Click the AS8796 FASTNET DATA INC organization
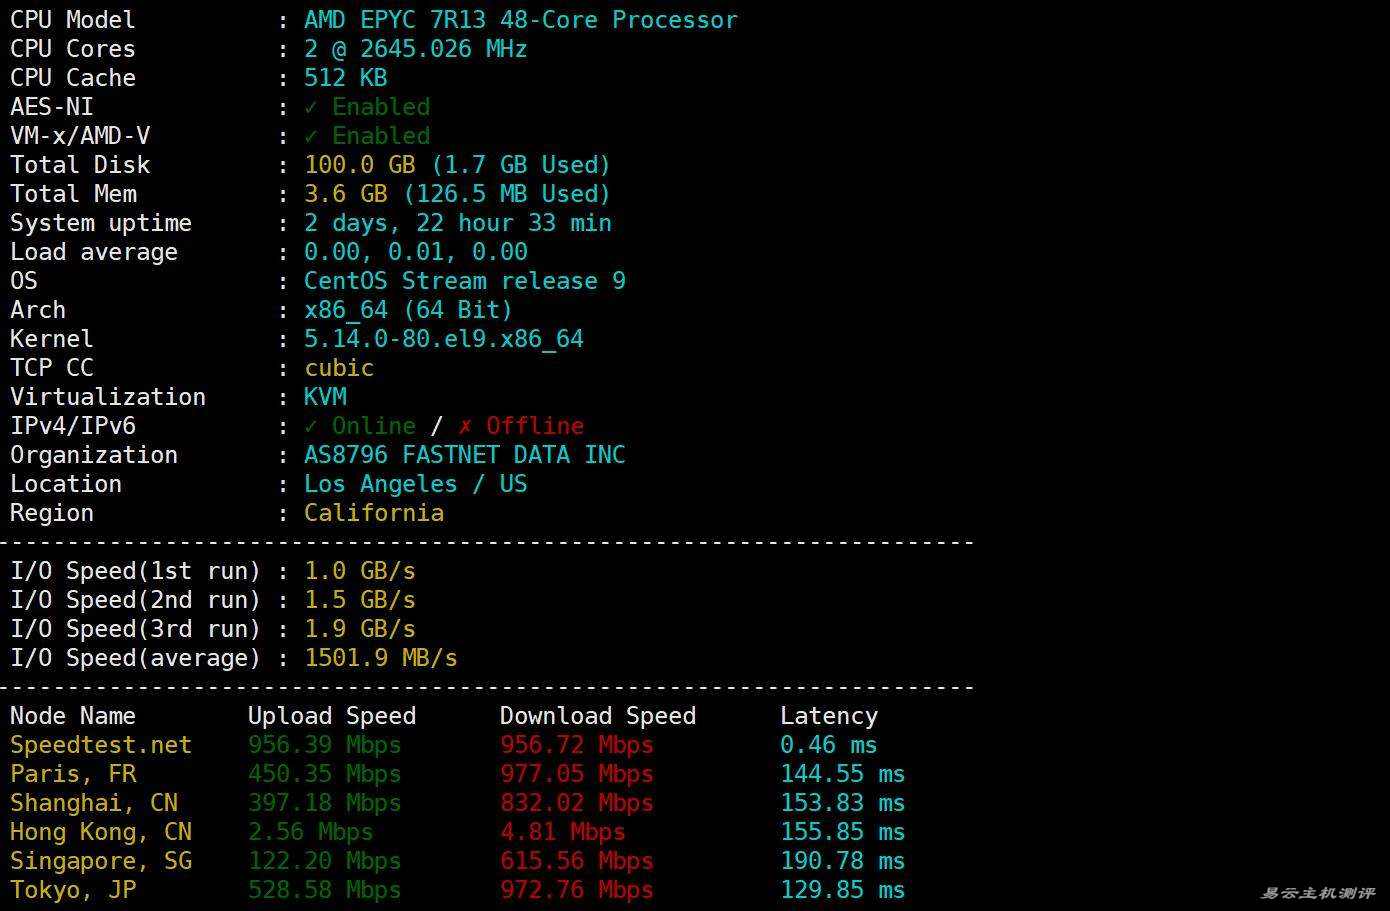 point(464,455)
